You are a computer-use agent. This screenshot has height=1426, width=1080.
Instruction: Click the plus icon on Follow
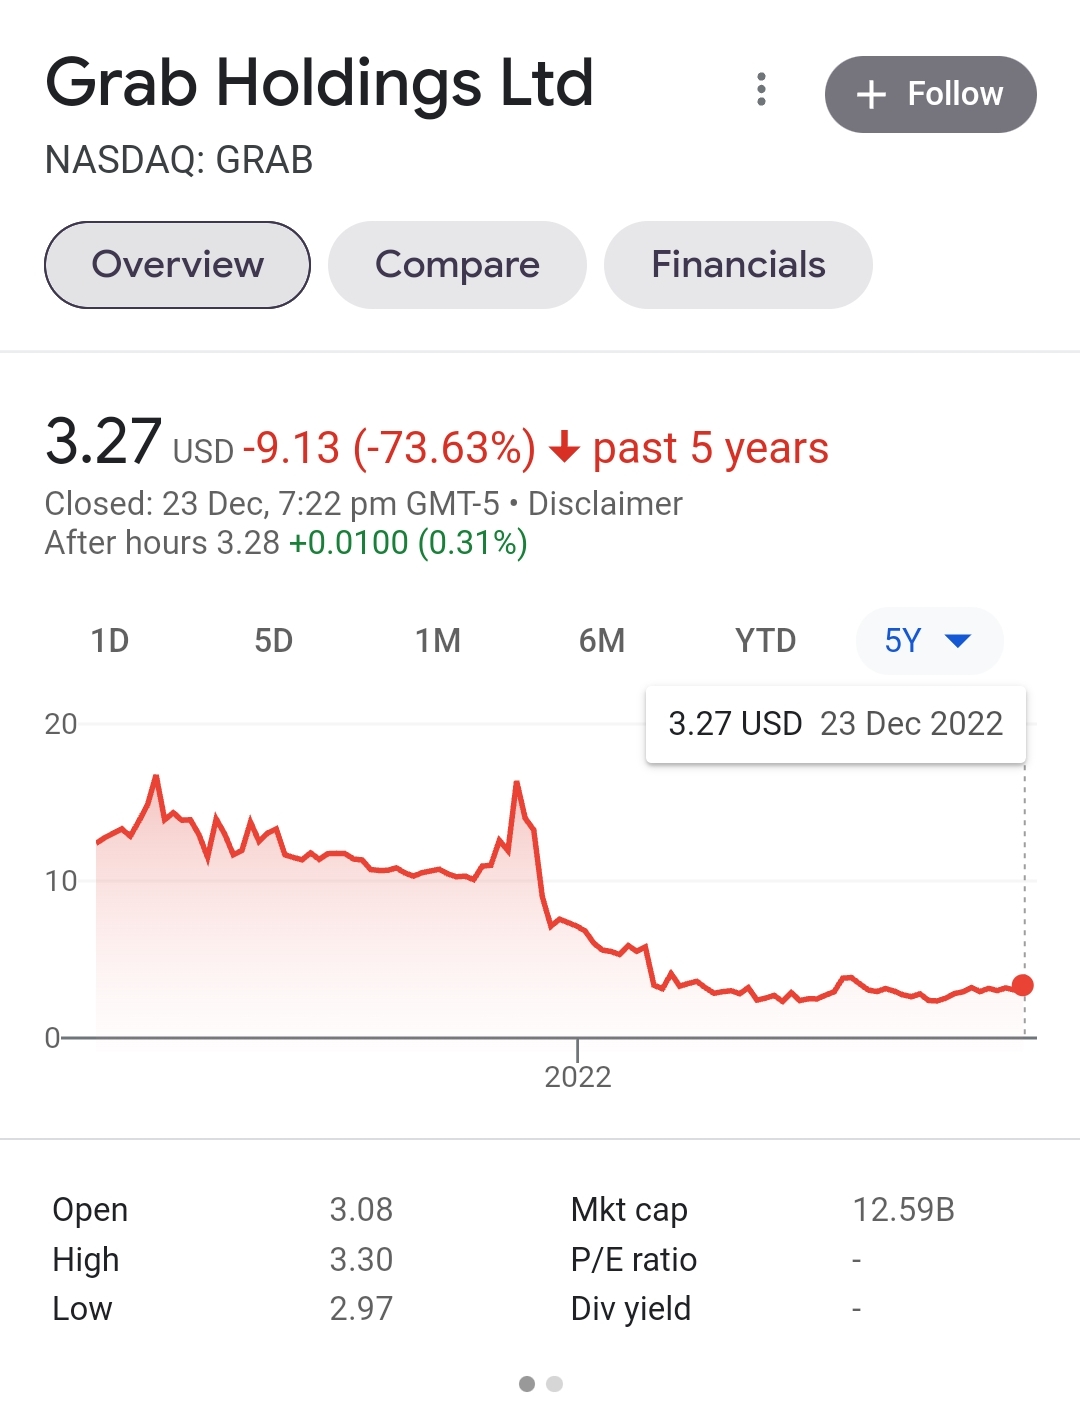point(871,95)
